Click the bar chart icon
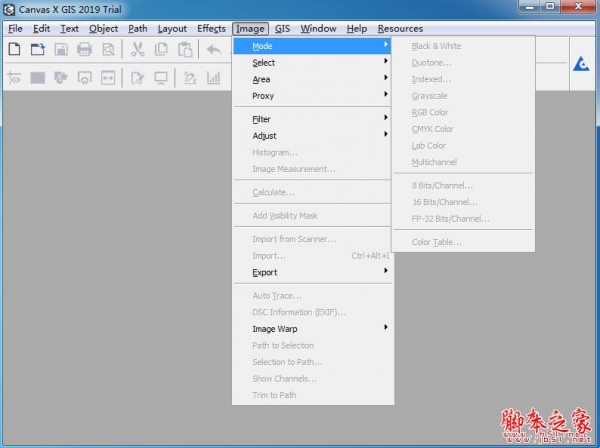This screenshot has width=600, height=448. (x=214, y=78)
